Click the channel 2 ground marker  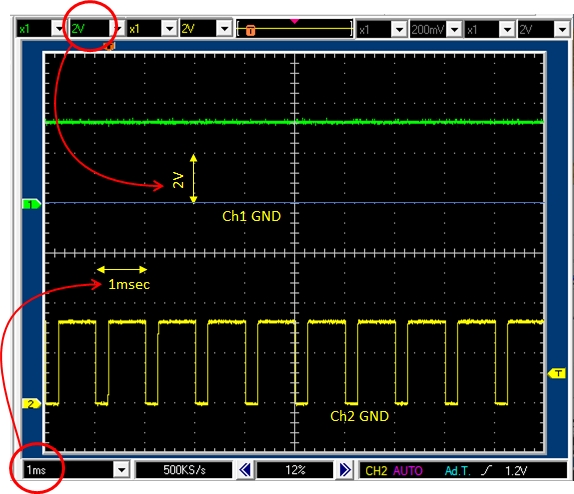point(31,404)
